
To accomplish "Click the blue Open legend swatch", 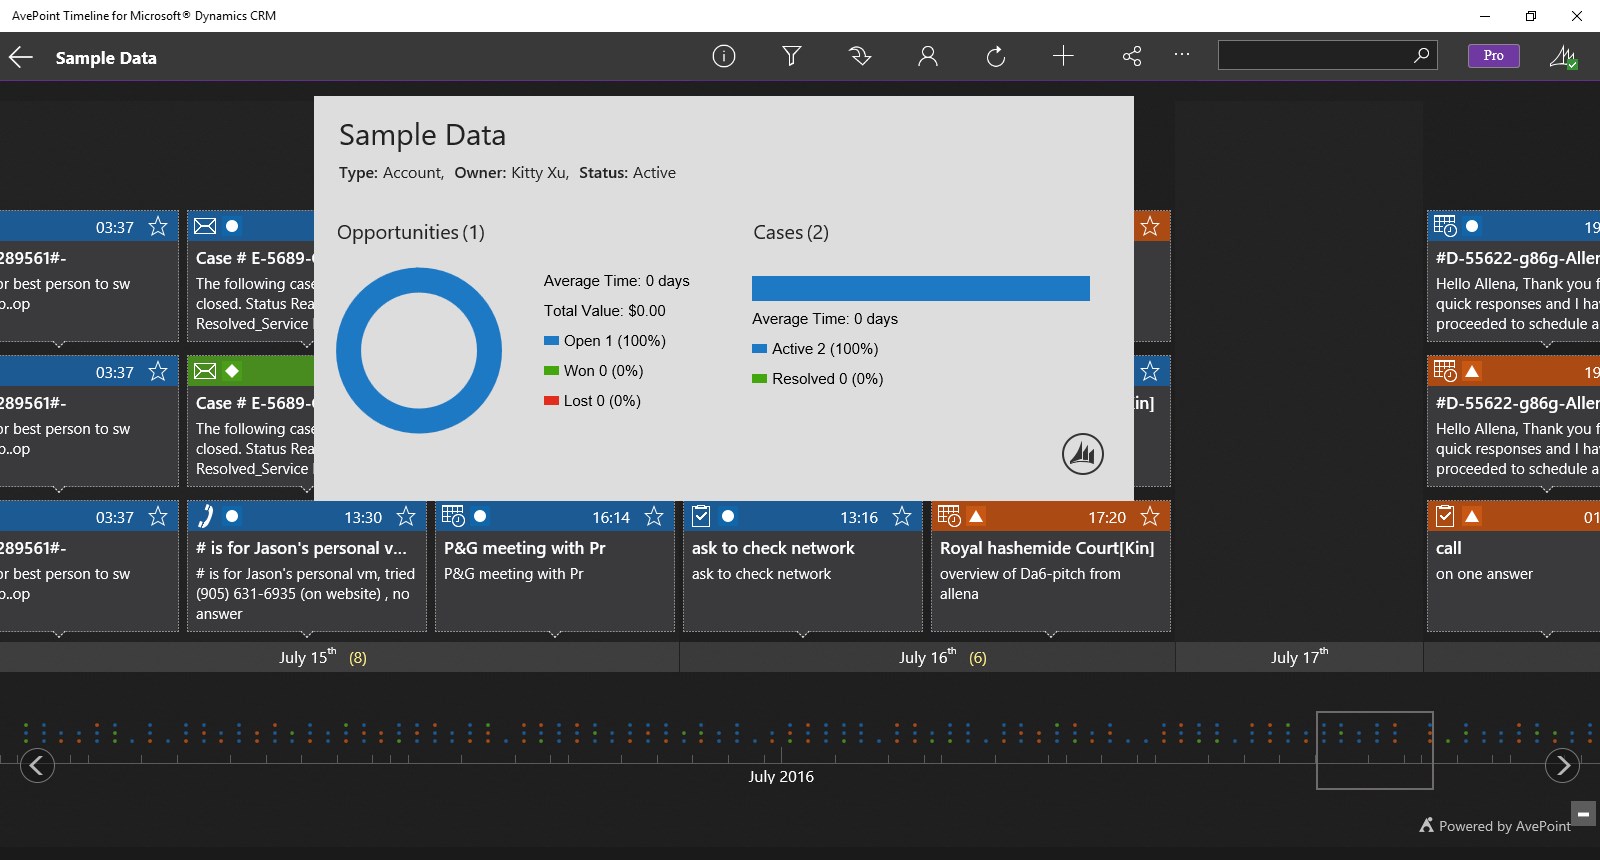I will (551, 341).
